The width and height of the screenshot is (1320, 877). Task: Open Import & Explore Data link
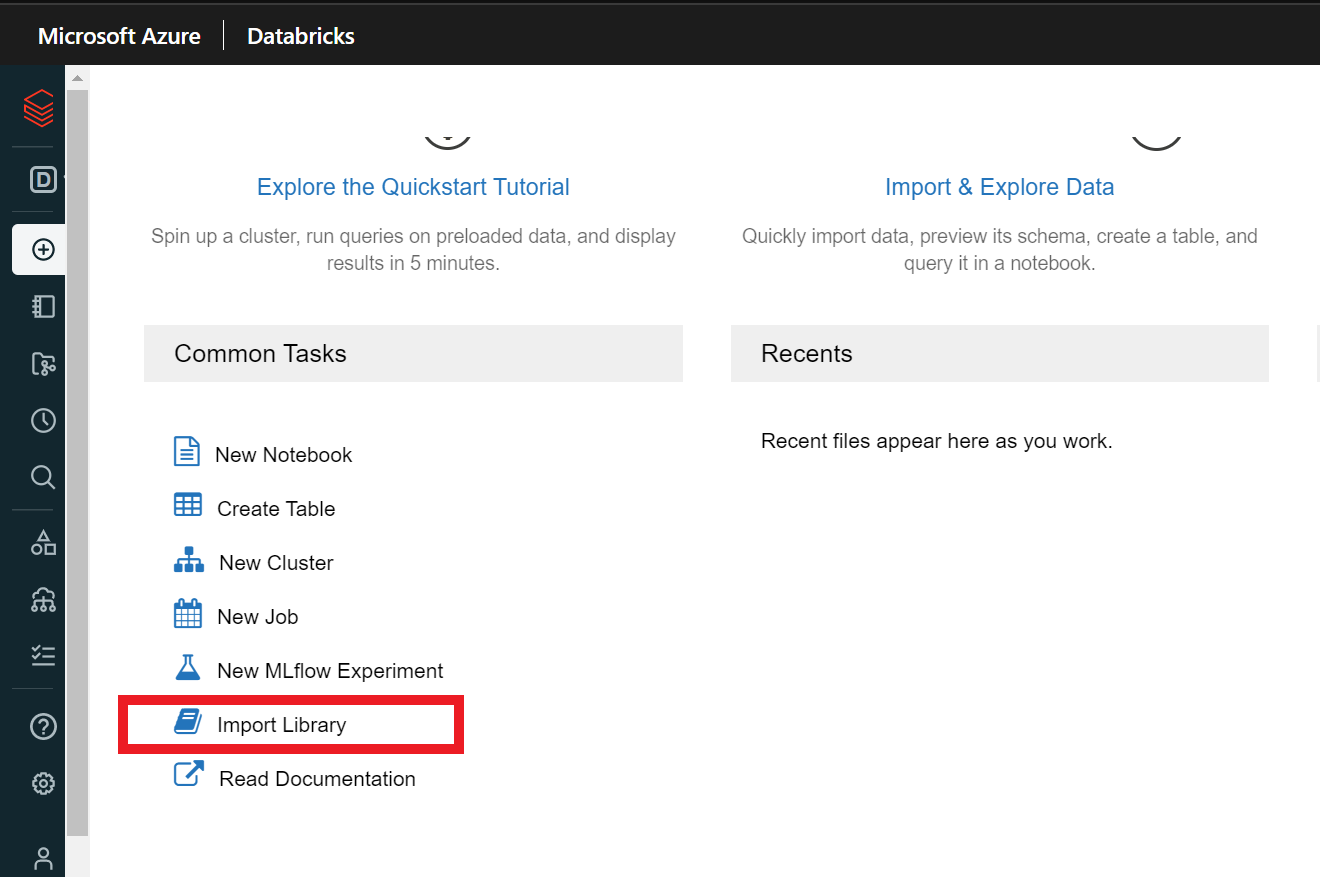(x=999, y=187)
